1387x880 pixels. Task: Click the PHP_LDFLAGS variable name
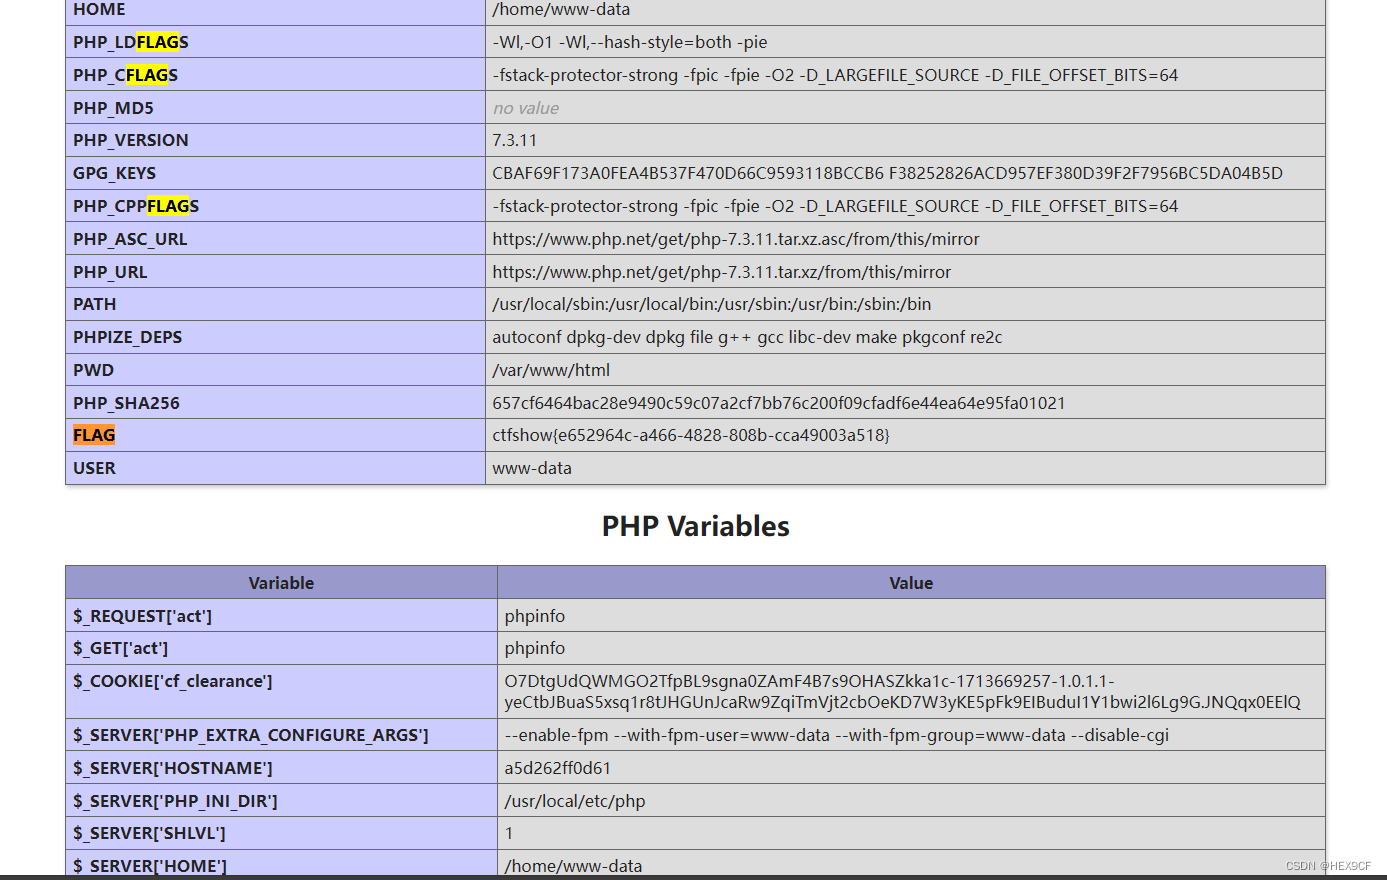click(x=131, y=42)
